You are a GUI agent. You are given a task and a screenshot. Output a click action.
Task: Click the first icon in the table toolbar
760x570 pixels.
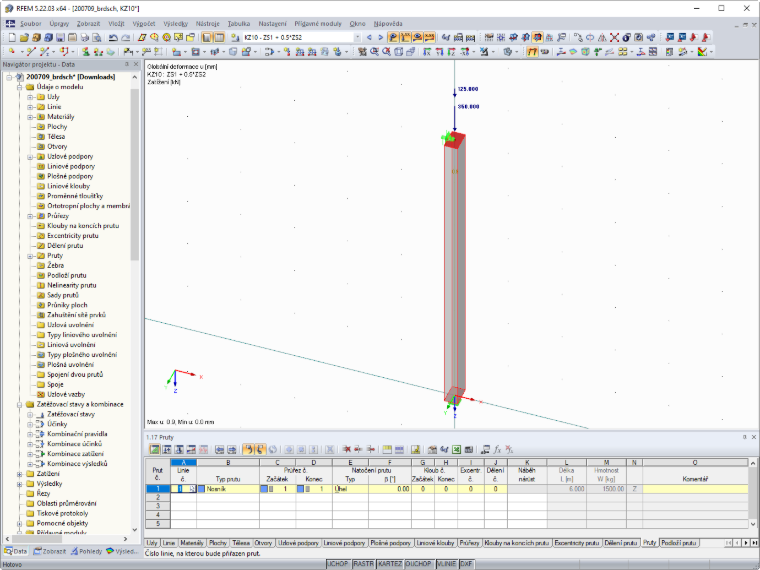155,449
